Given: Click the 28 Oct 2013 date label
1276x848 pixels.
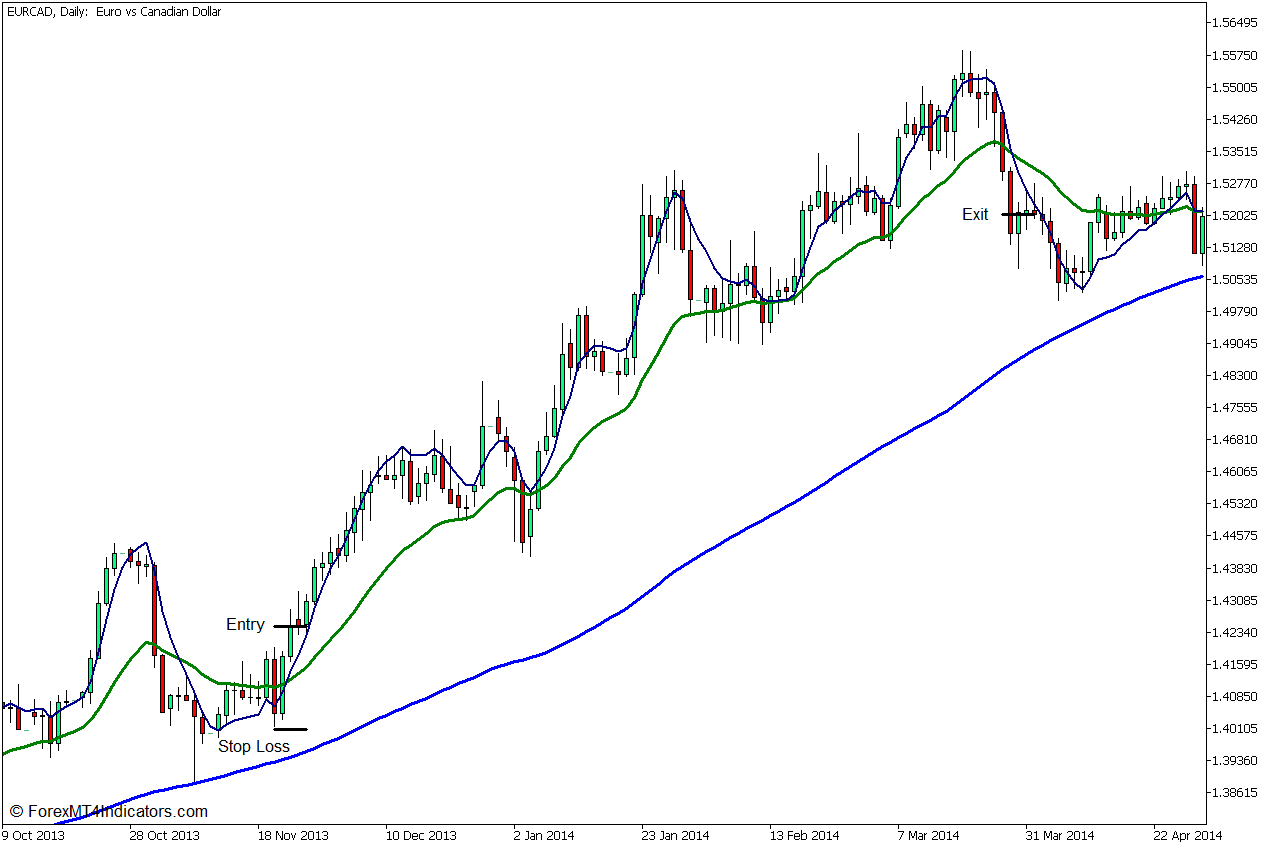Looking at the screenshot, I should [164, 835].
